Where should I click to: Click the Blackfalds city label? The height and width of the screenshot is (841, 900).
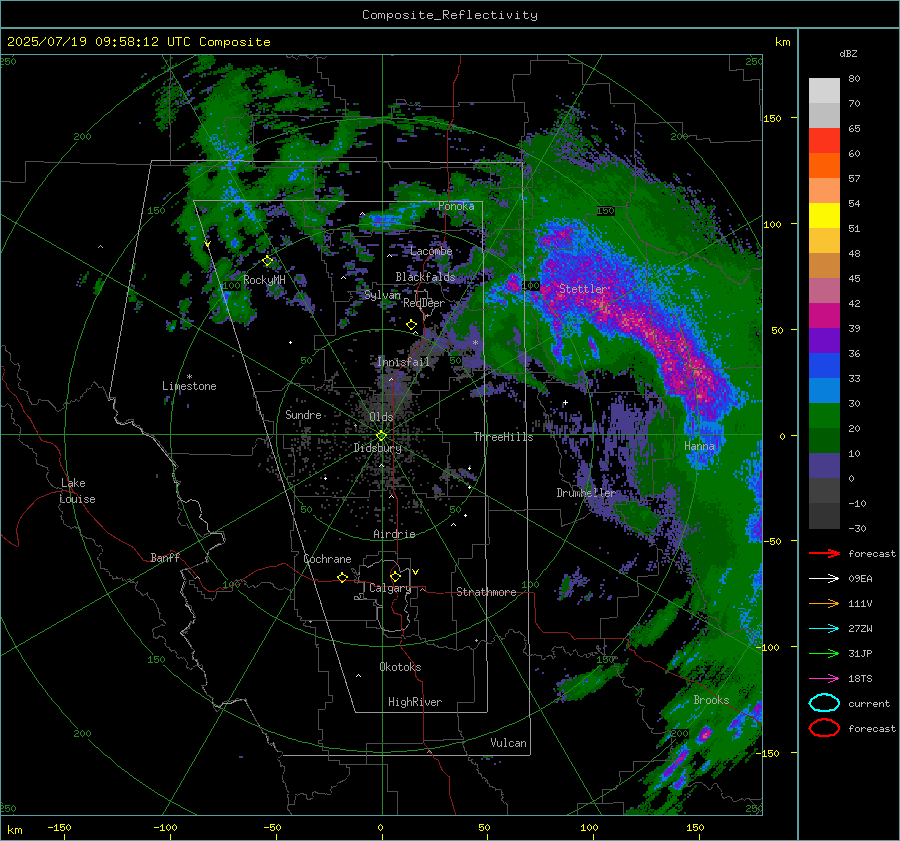[x=425, y=277]
